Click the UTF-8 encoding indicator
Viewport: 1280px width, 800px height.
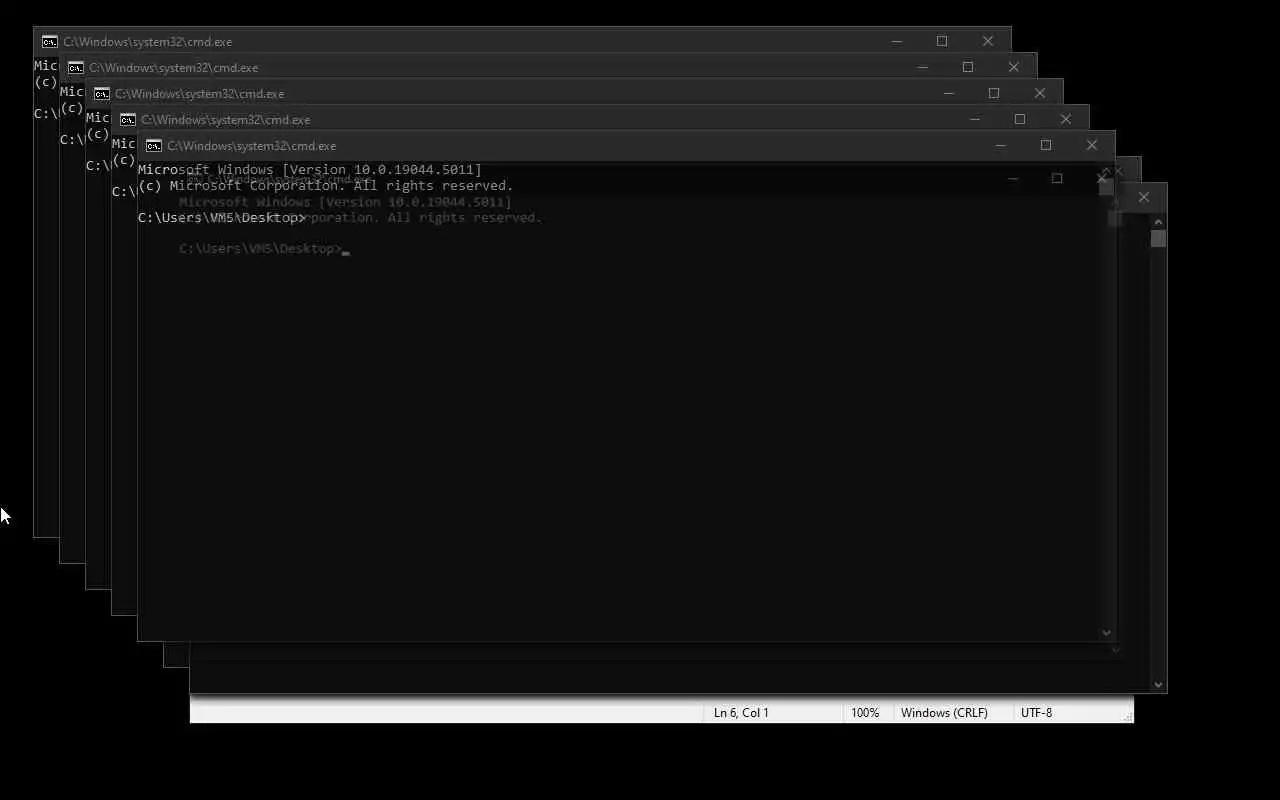[1036, 713]
